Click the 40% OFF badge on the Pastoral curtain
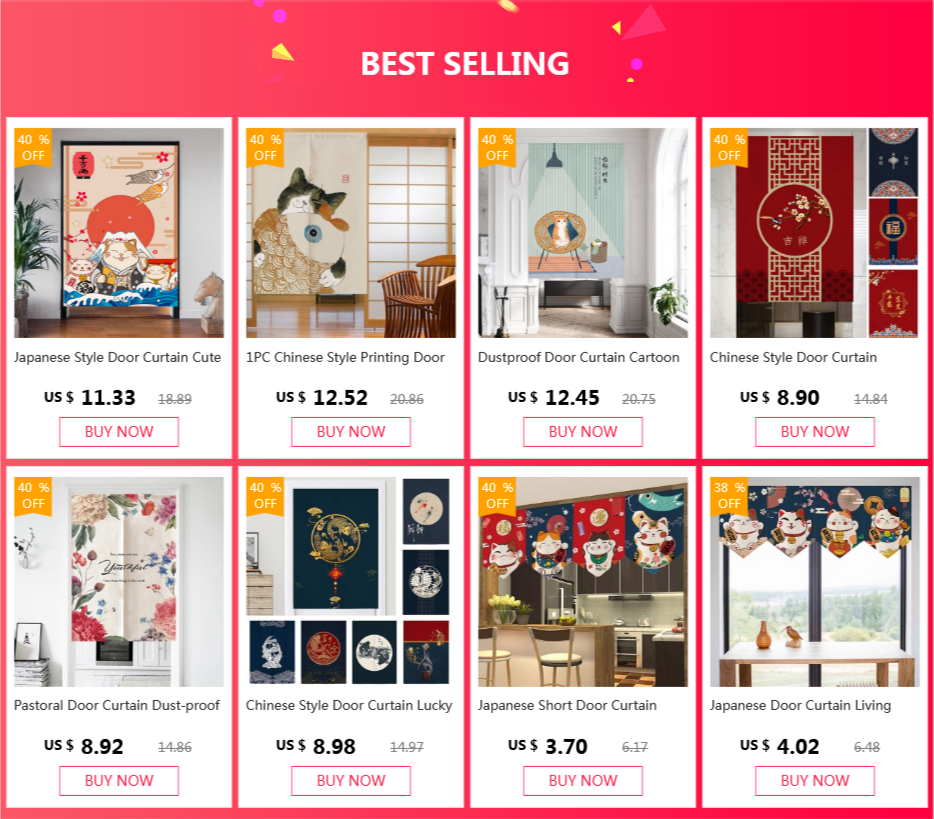This screenshot has height=819, width=934. pos(33,496)
